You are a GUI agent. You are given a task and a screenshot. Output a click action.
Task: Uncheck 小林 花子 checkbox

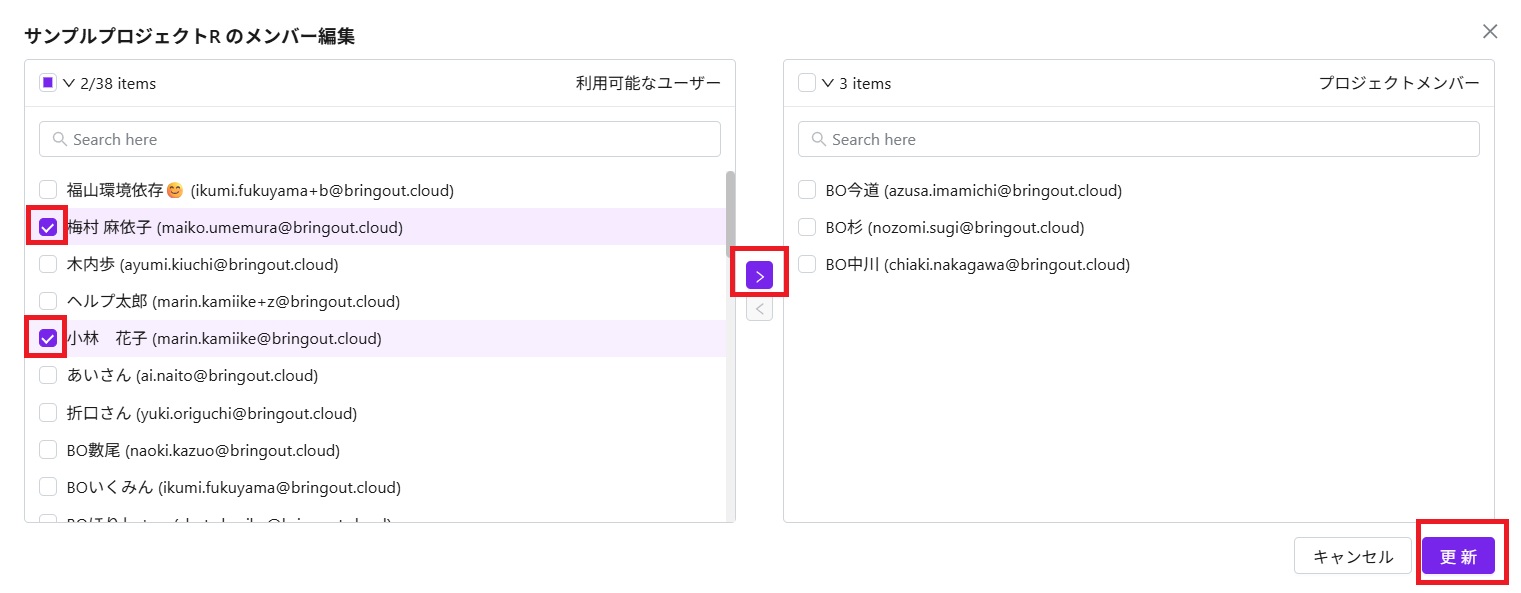48,338
